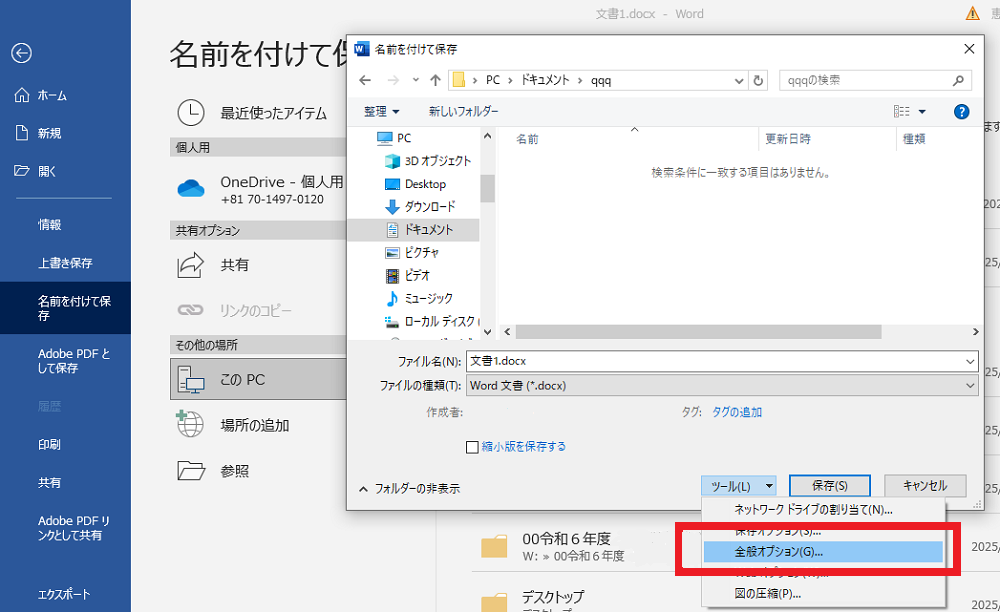Open the Export (エクスポート) page

(65, 594)
